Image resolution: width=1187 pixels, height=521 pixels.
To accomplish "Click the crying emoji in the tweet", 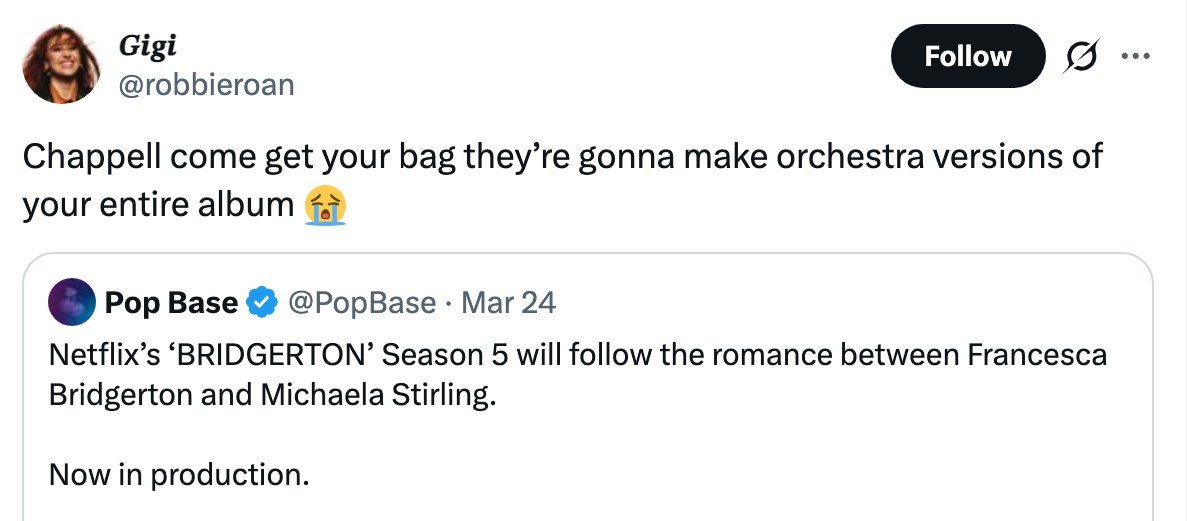I will point(327,205).
